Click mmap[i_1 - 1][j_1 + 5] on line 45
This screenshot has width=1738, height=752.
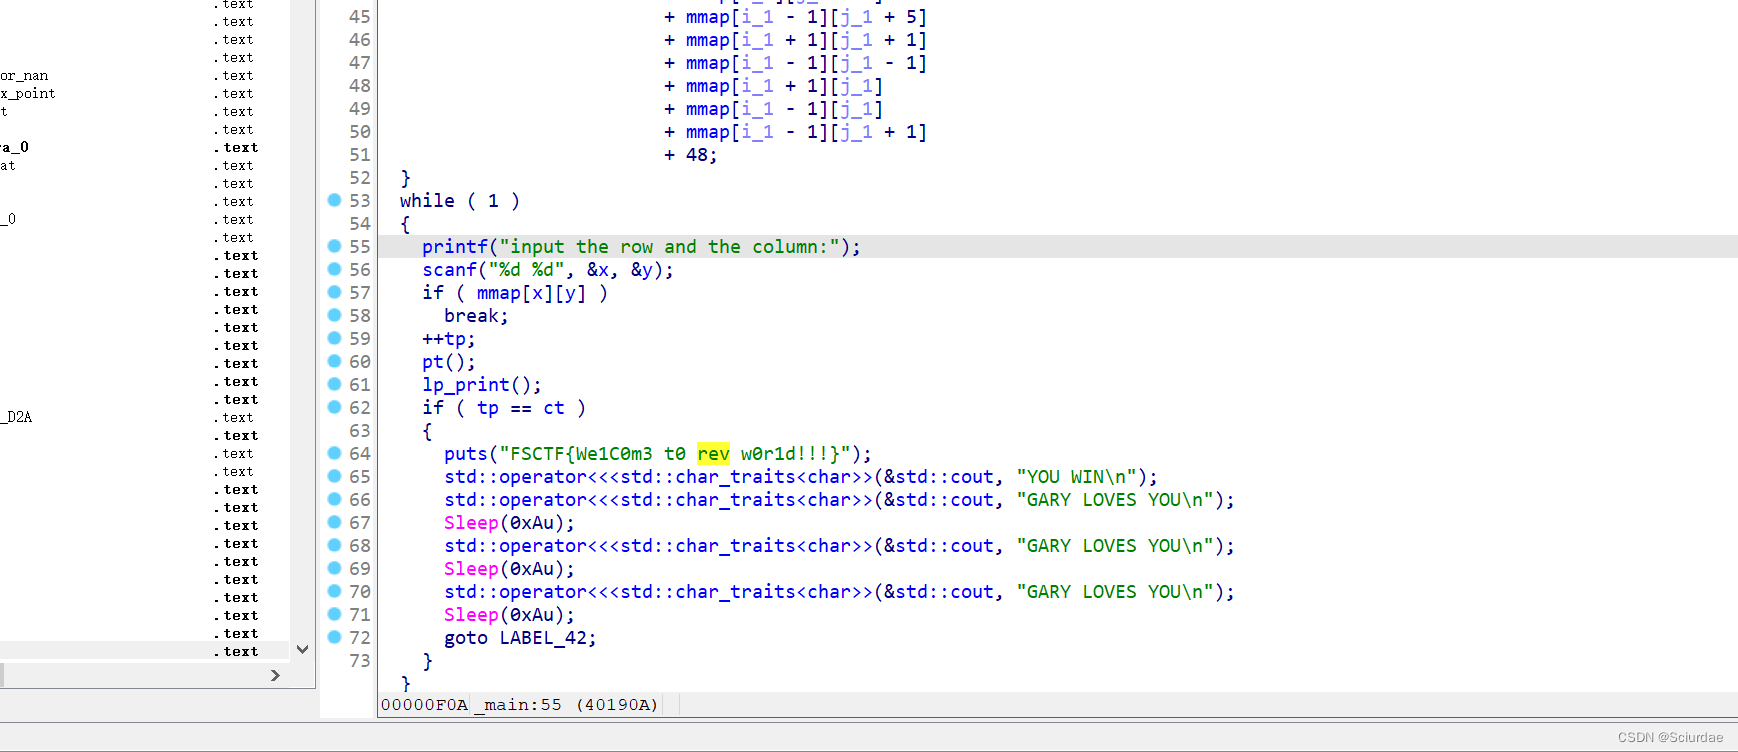(x=806, y=17)
